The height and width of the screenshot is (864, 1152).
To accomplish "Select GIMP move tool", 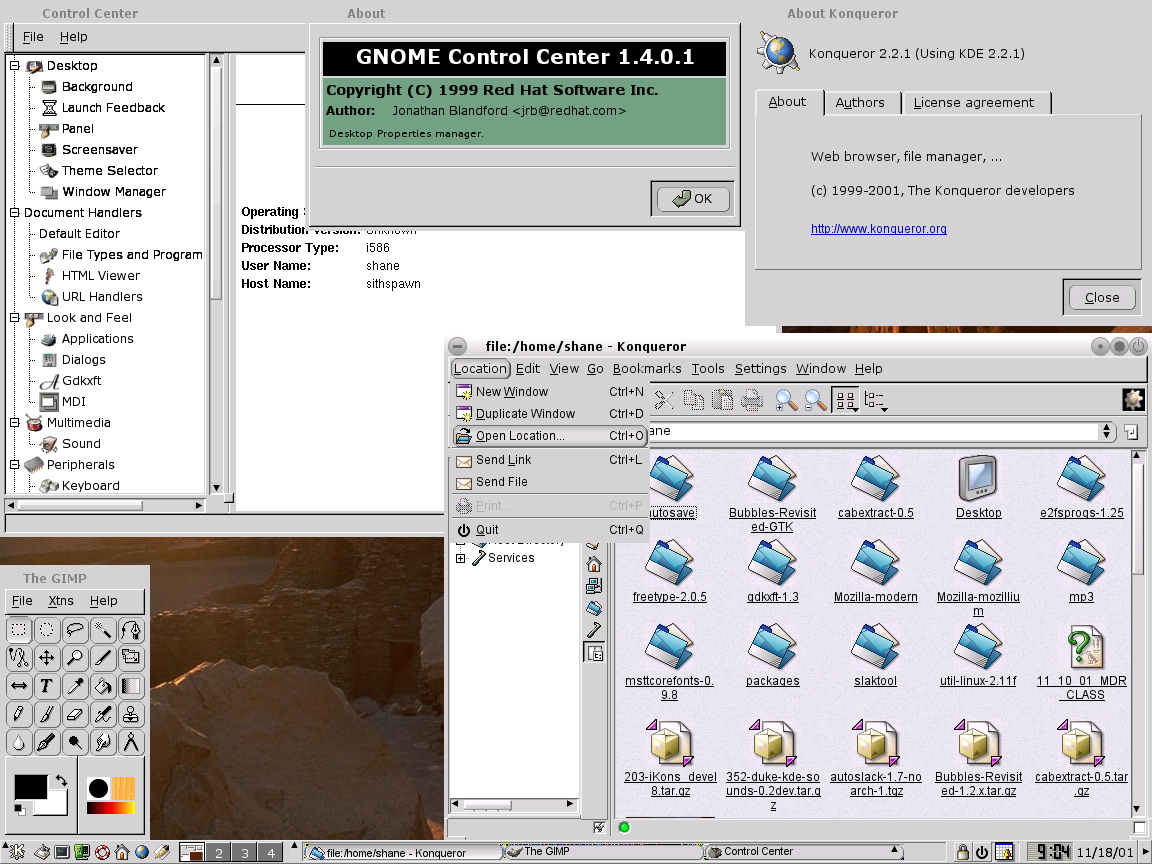I will tap(46, 658).
